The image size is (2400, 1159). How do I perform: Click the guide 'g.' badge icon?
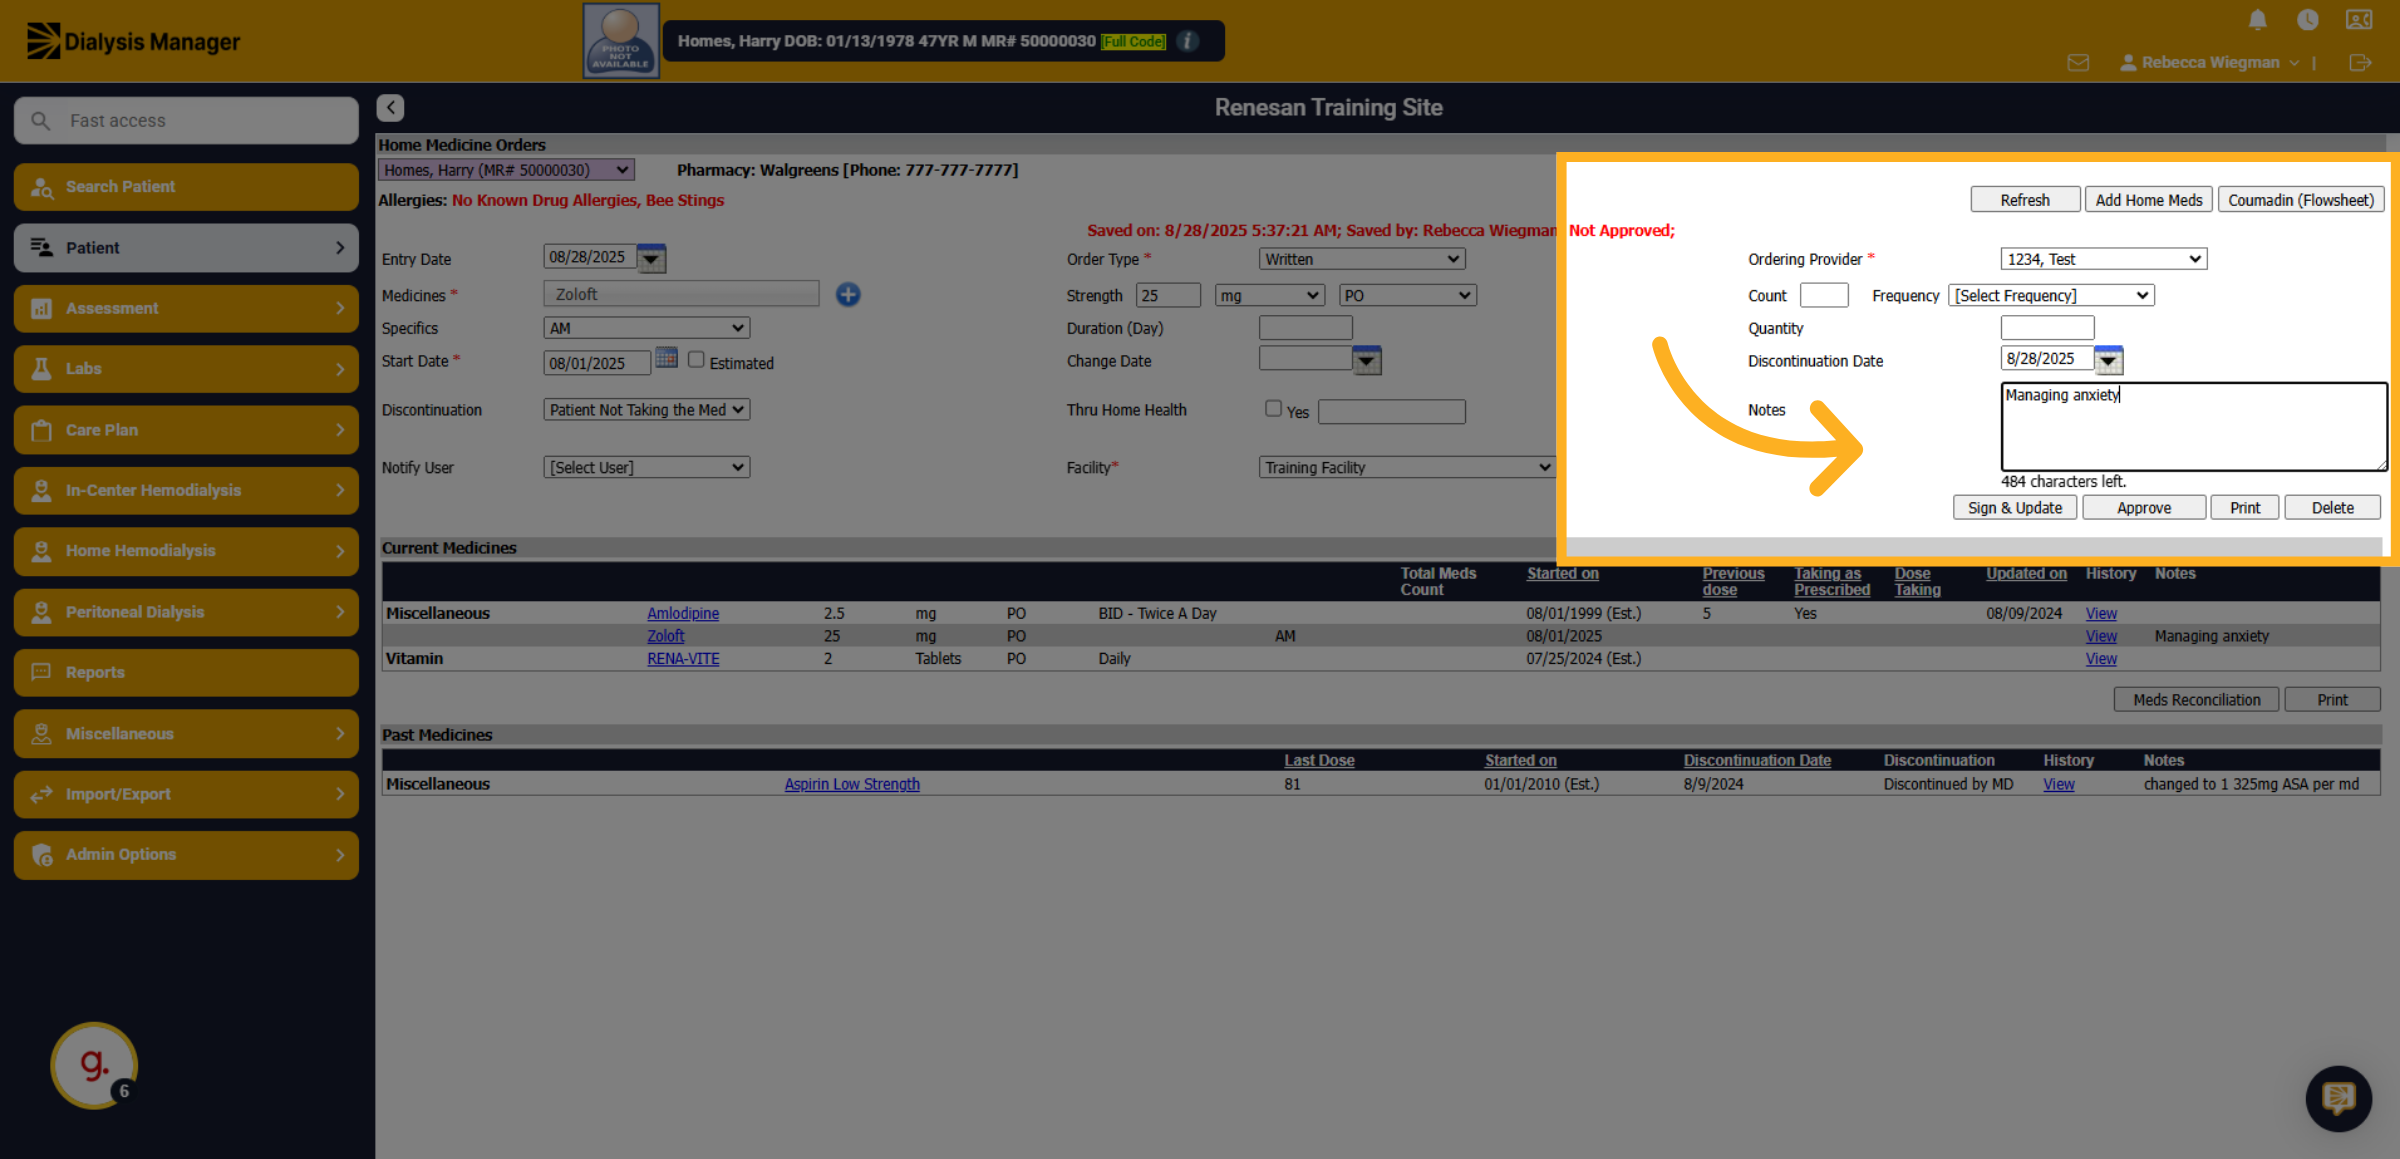point(94,1065)
